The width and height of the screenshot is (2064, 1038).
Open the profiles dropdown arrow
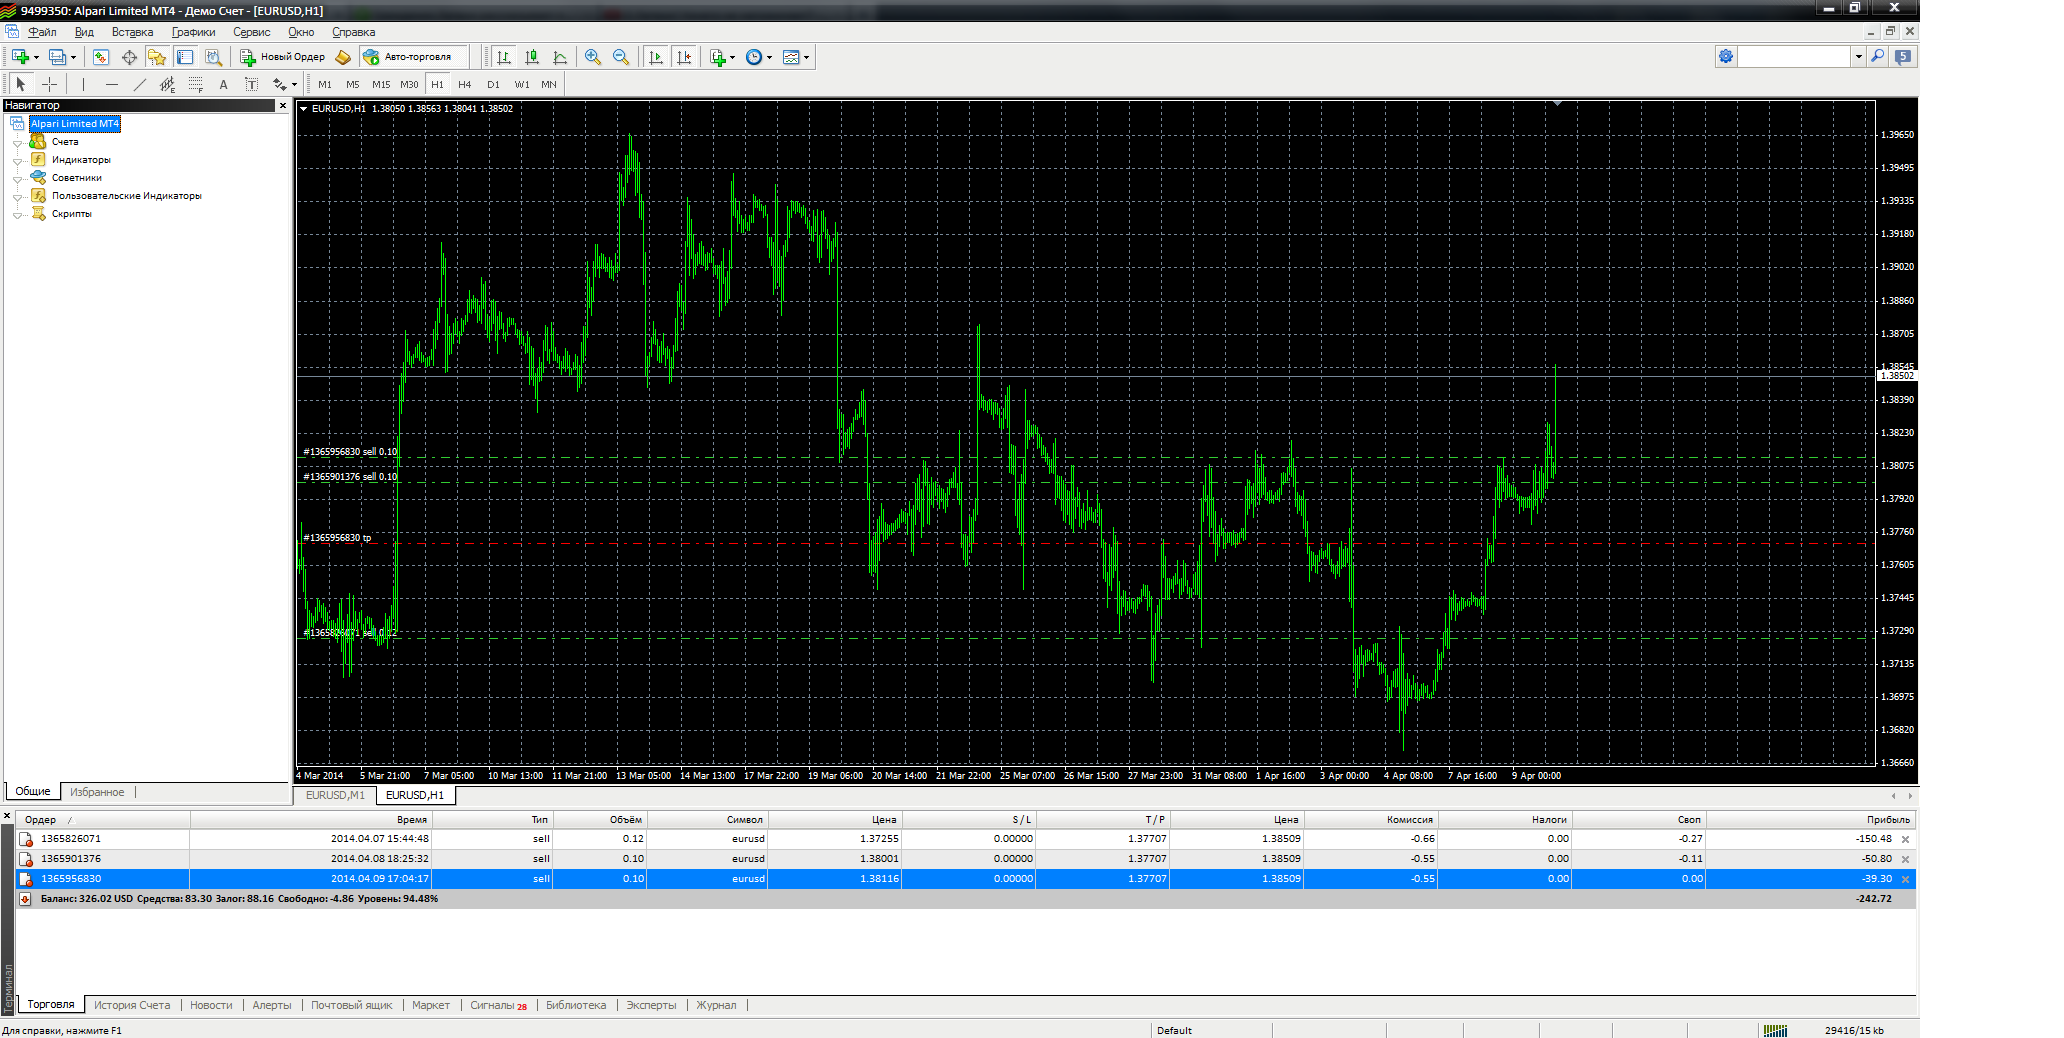tap(73, 57)
